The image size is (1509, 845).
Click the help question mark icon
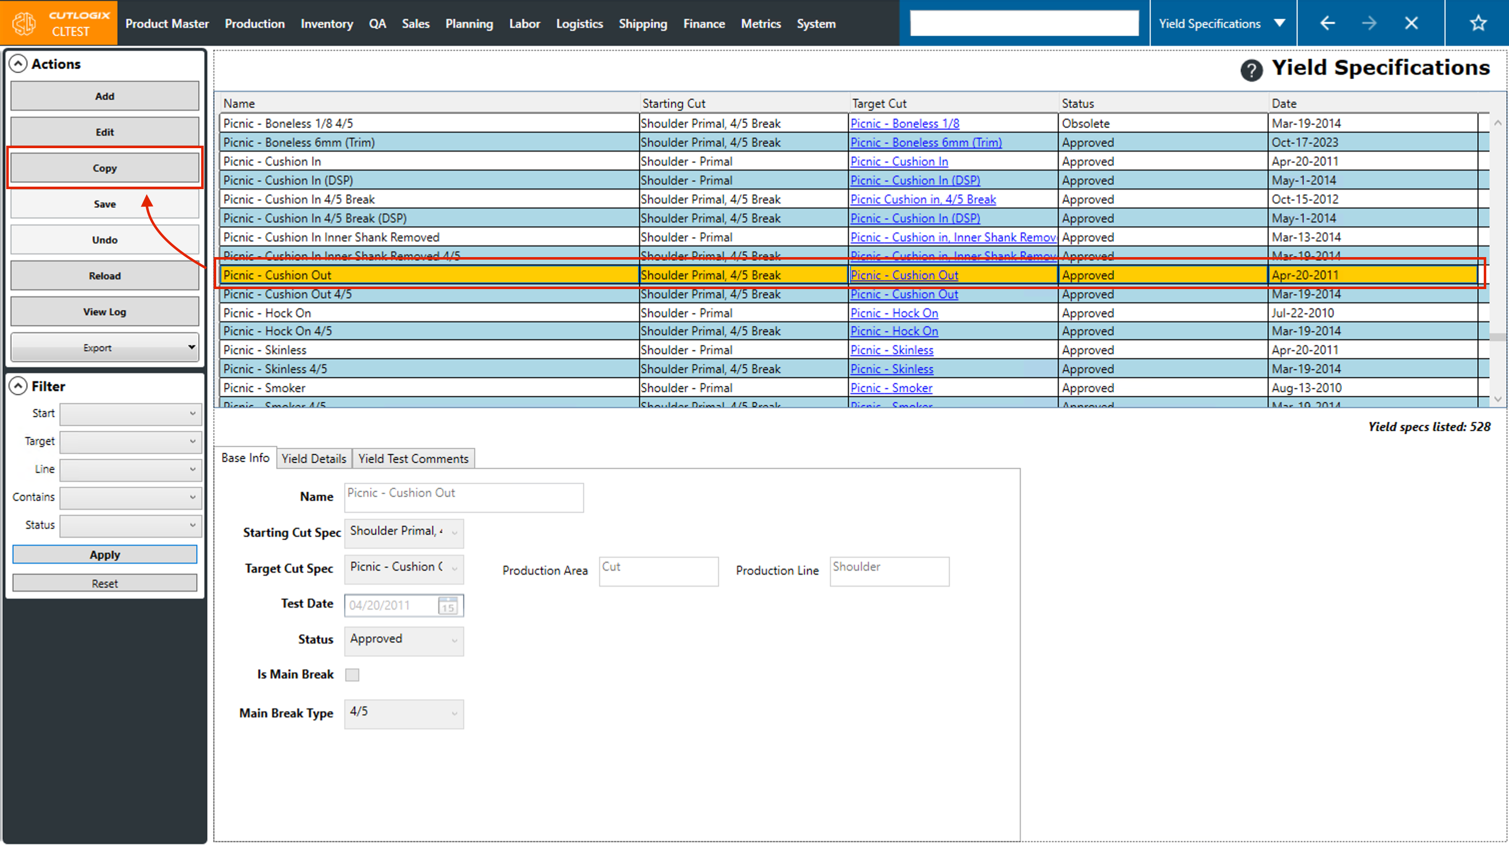click(x=1251, y=70)
